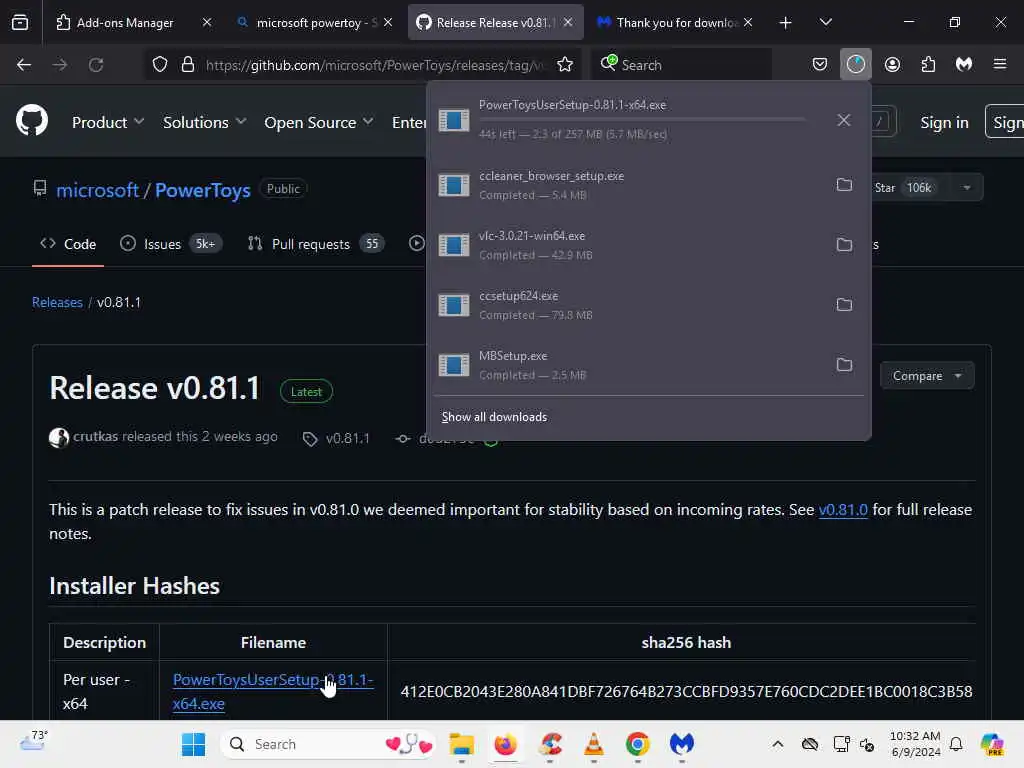
Task: Open File Explorer from taskbar
Action: (x=462, y=744)
